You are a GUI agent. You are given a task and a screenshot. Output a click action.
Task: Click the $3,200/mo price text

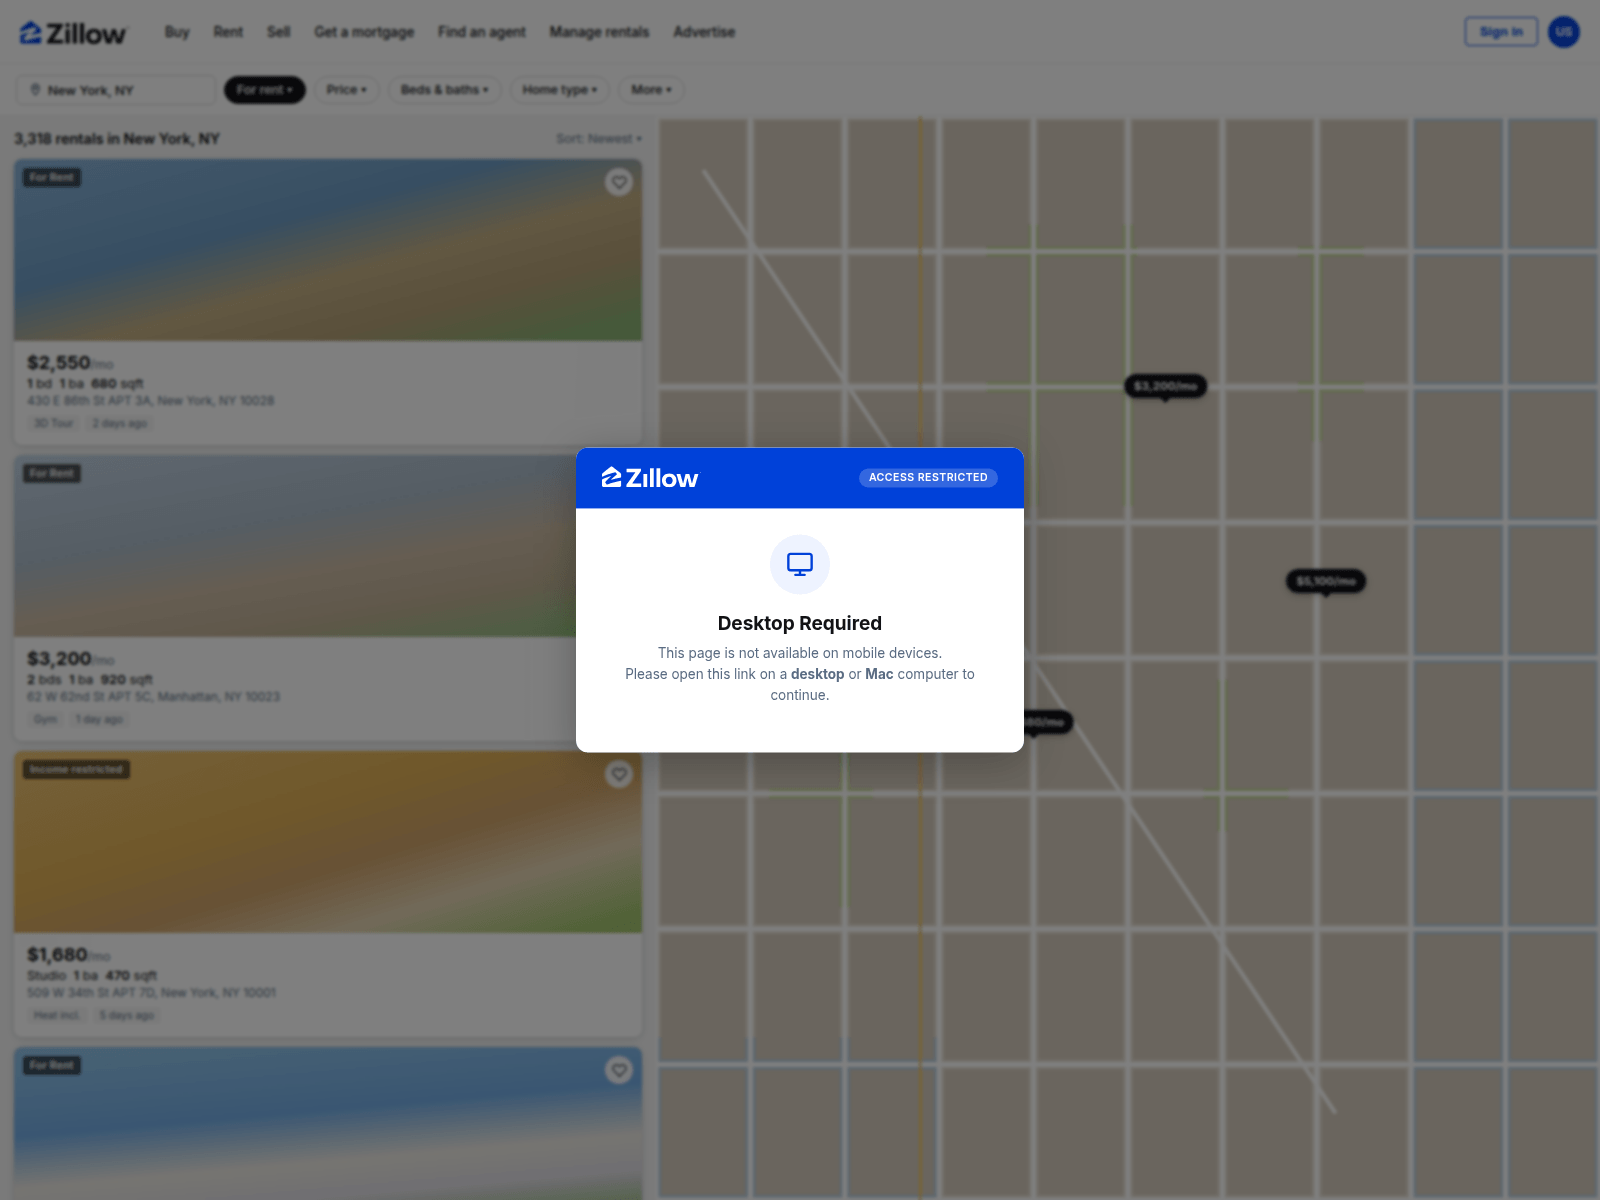click(x=71, y=659)
